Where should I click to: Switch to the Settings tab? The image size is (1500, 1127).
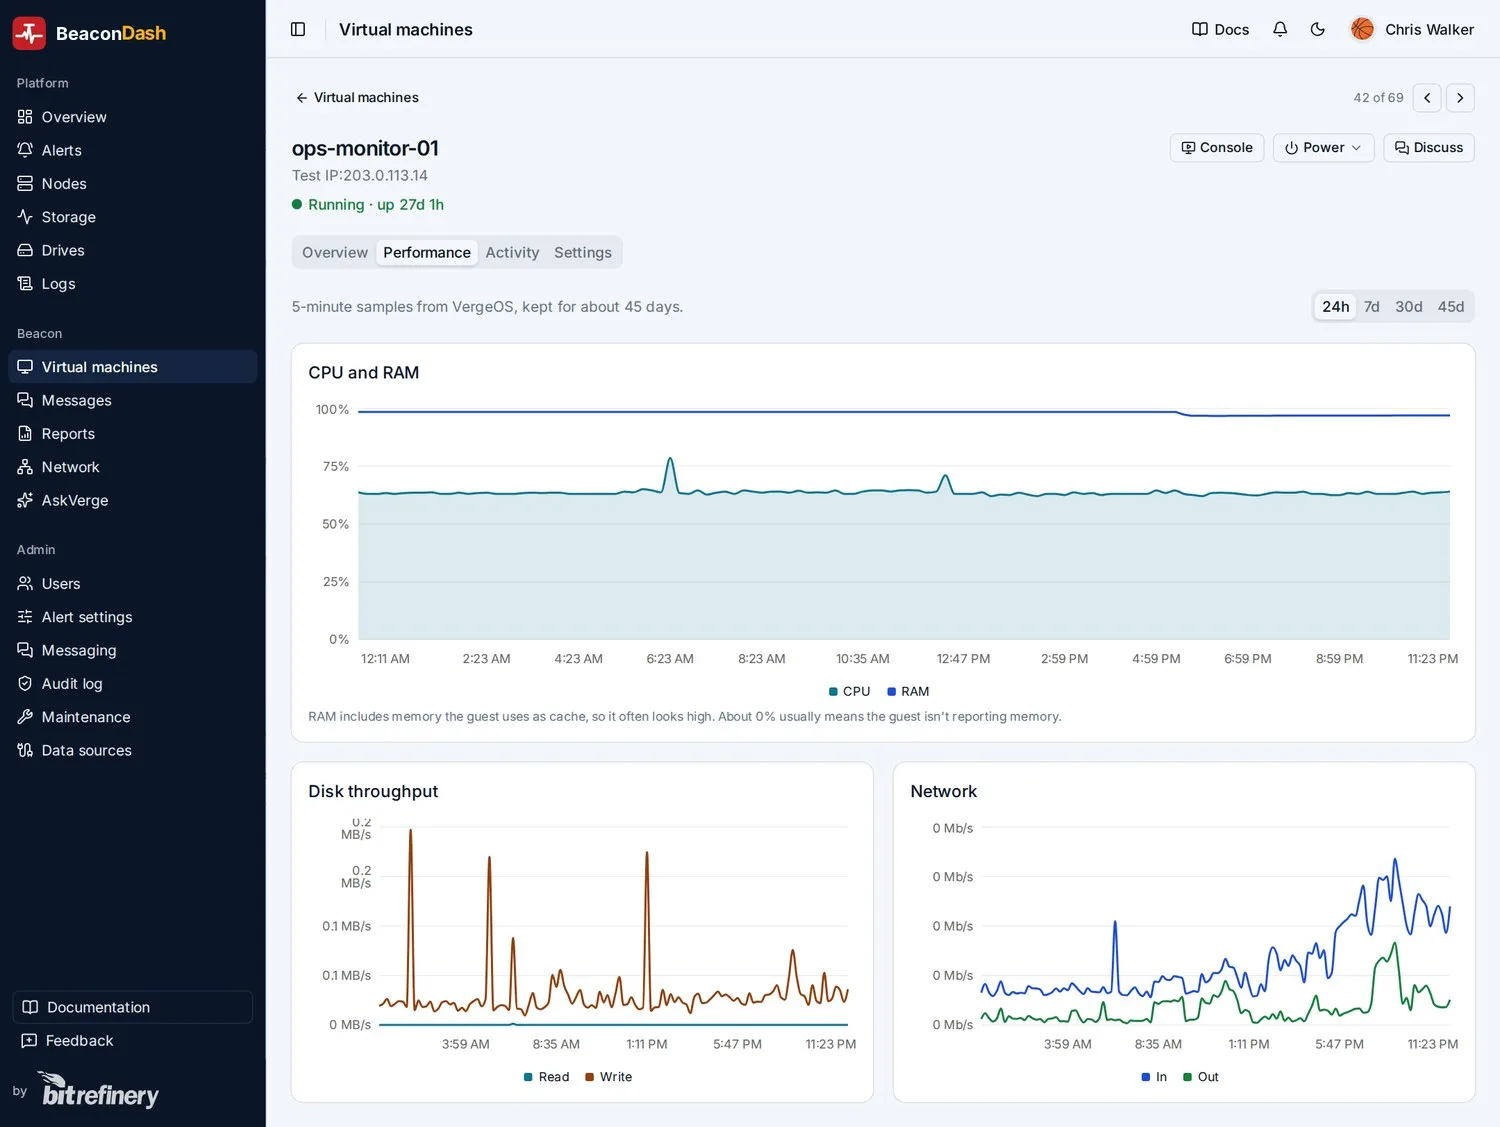click(582, 253)
